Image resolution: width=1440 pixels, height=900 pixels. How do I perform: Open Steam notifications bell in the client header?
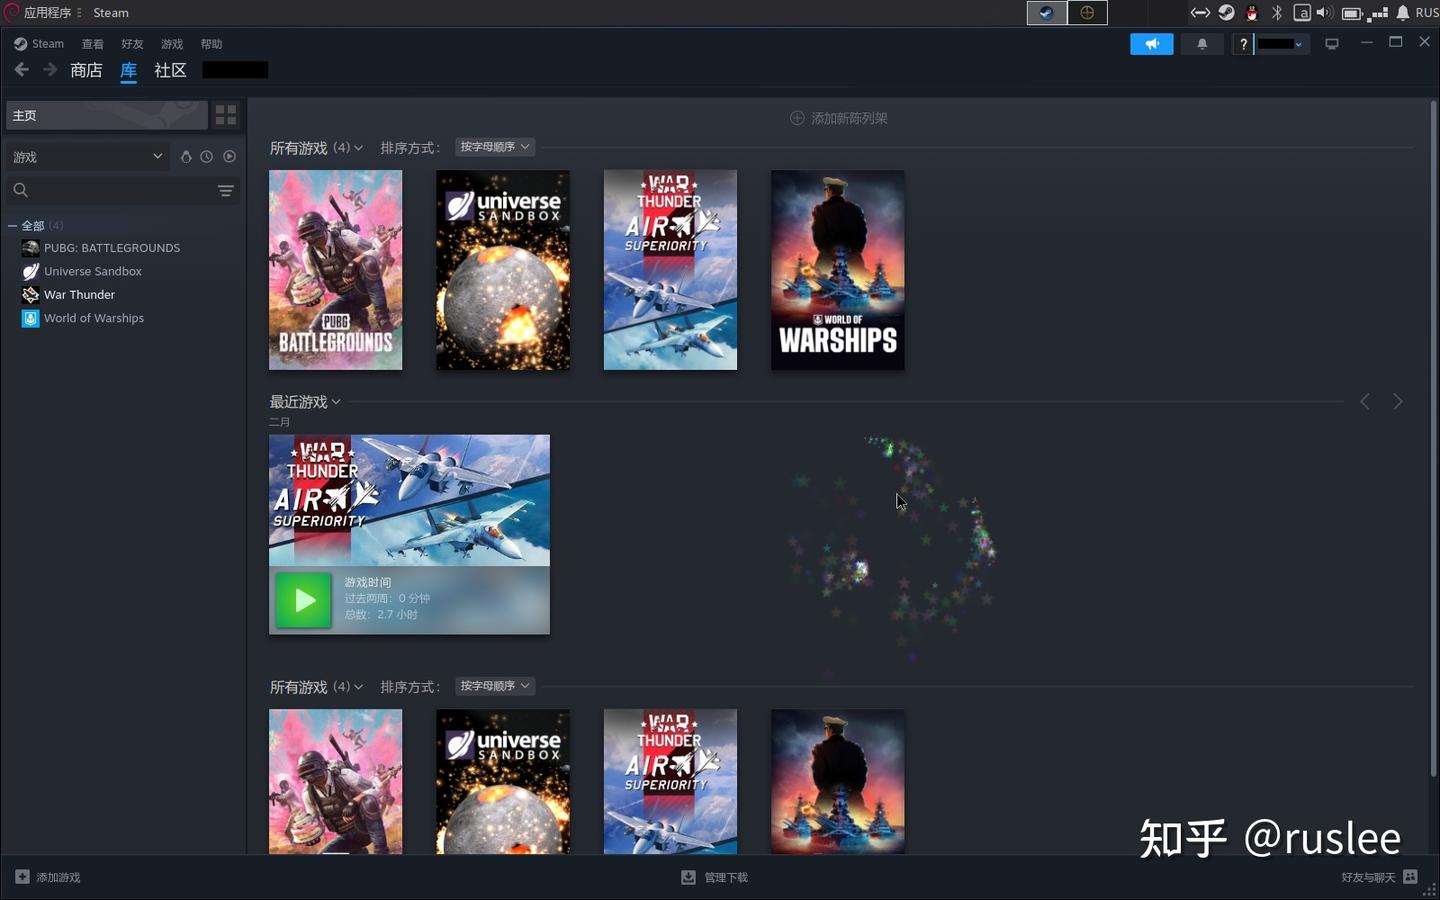(1202, 44)
